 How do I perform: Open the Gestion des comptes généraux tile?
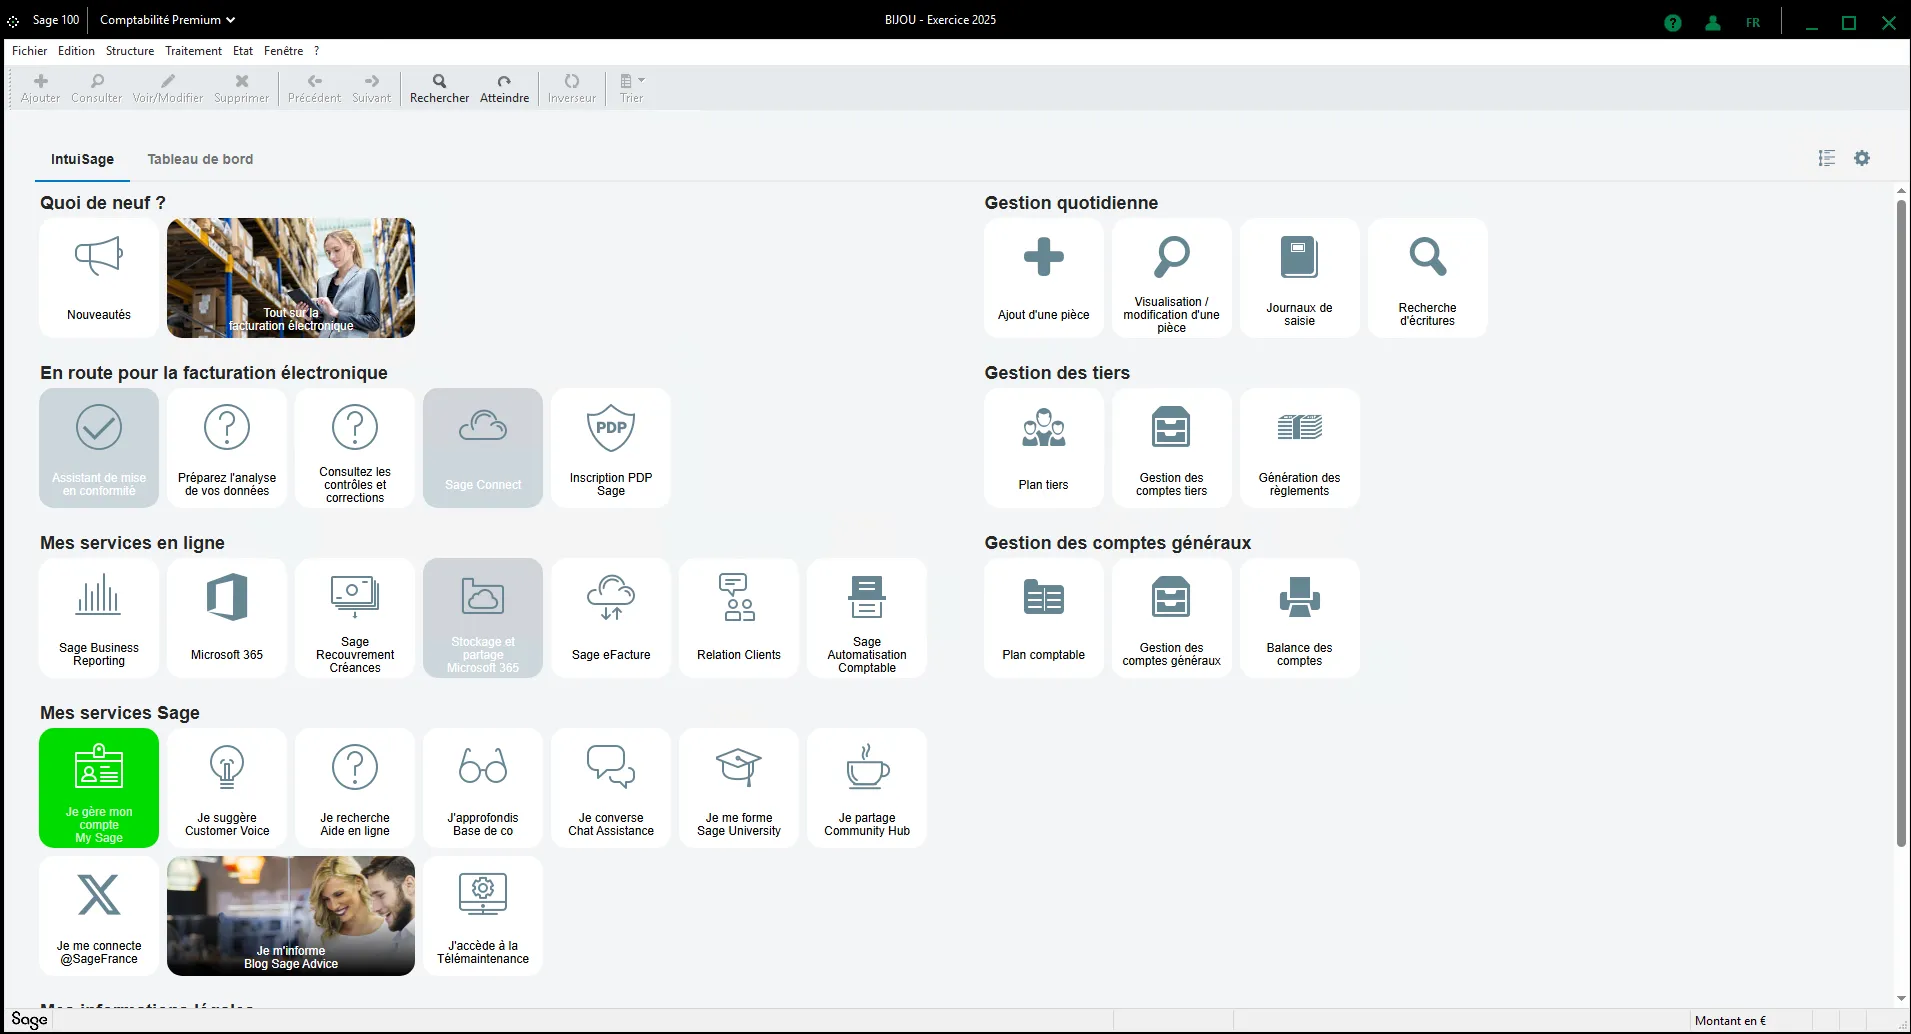coord(1172,618)
